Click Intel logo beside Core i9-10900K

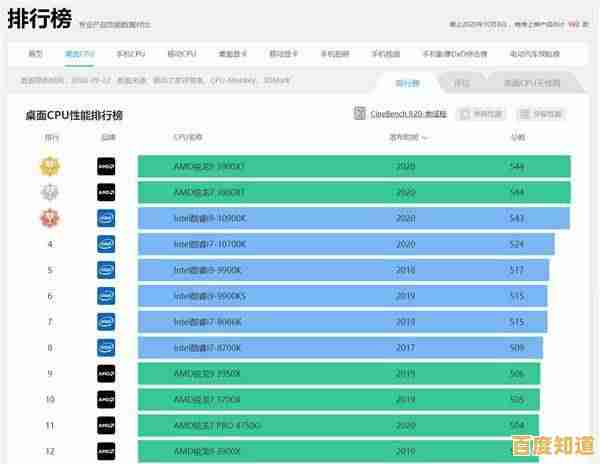click(x=106, y=218)
